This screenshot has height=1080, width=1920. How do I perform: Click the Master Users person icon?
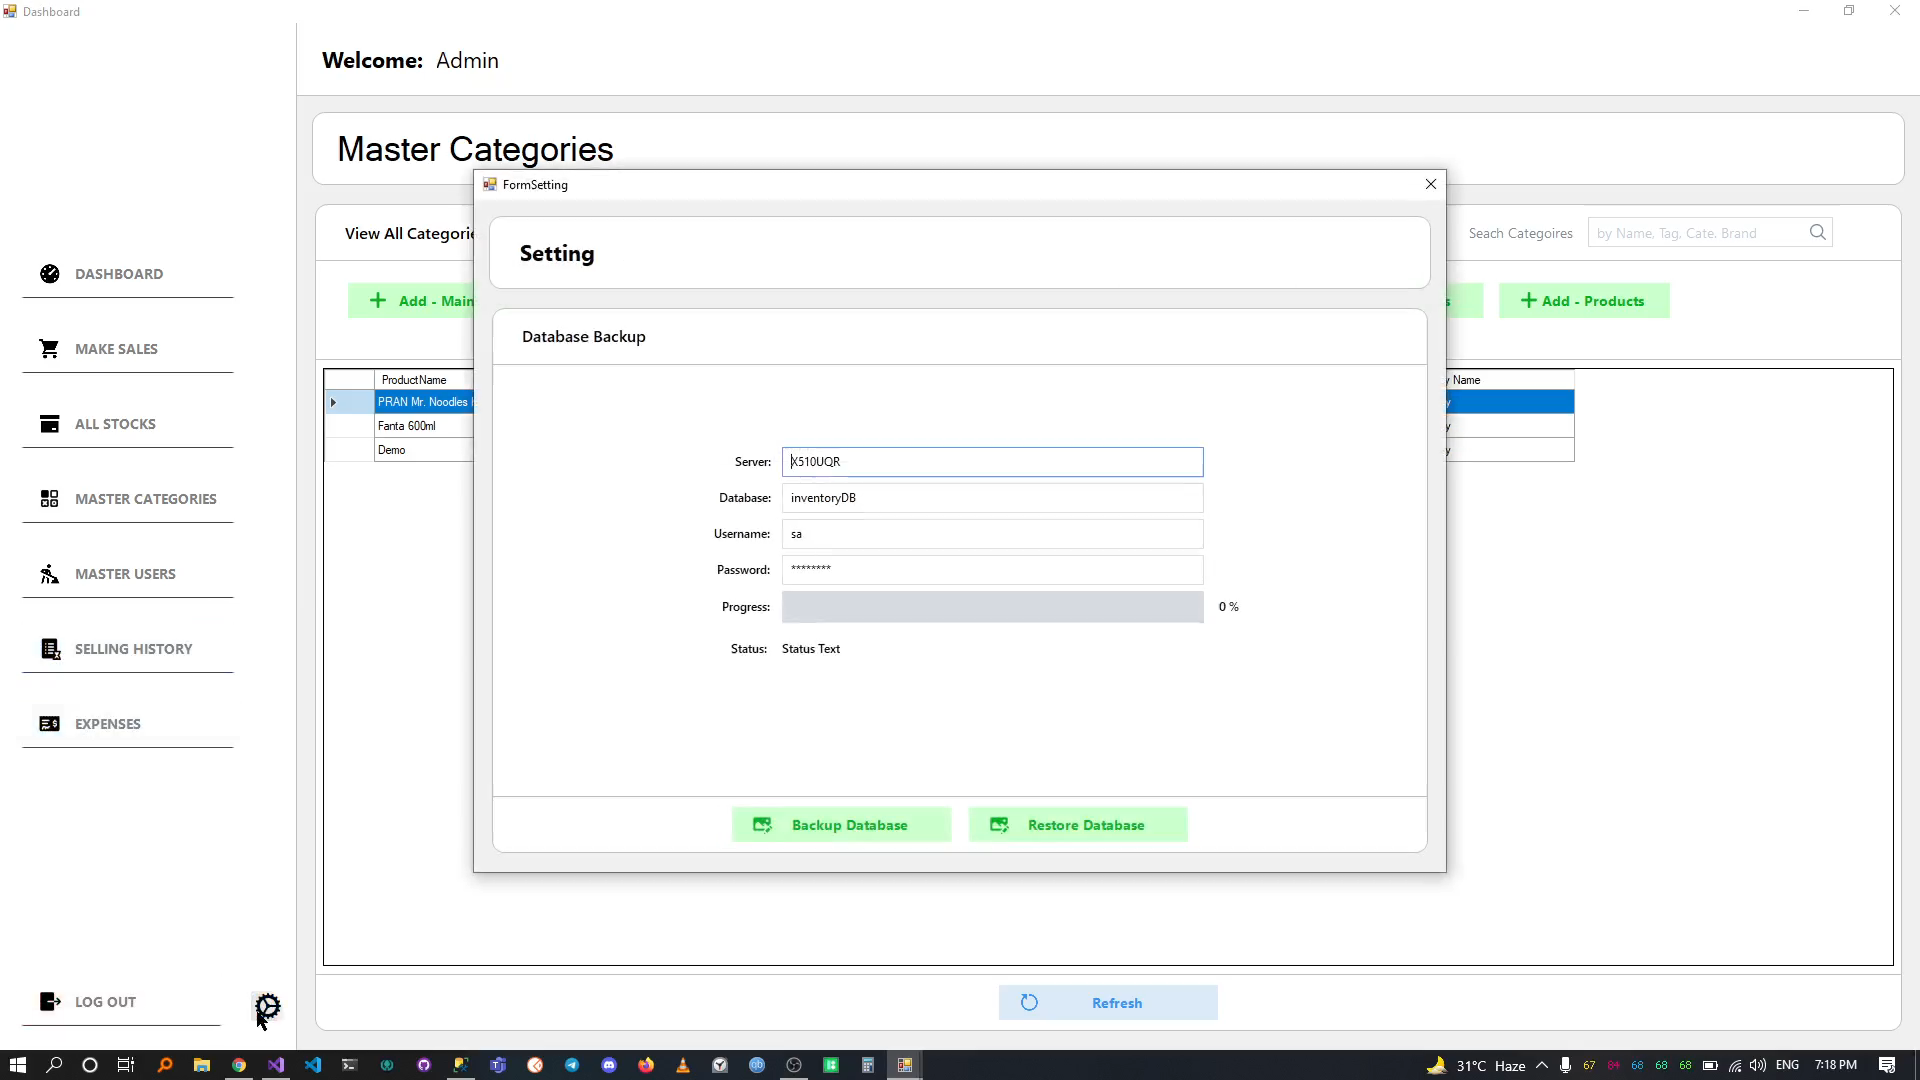[49, 574]
